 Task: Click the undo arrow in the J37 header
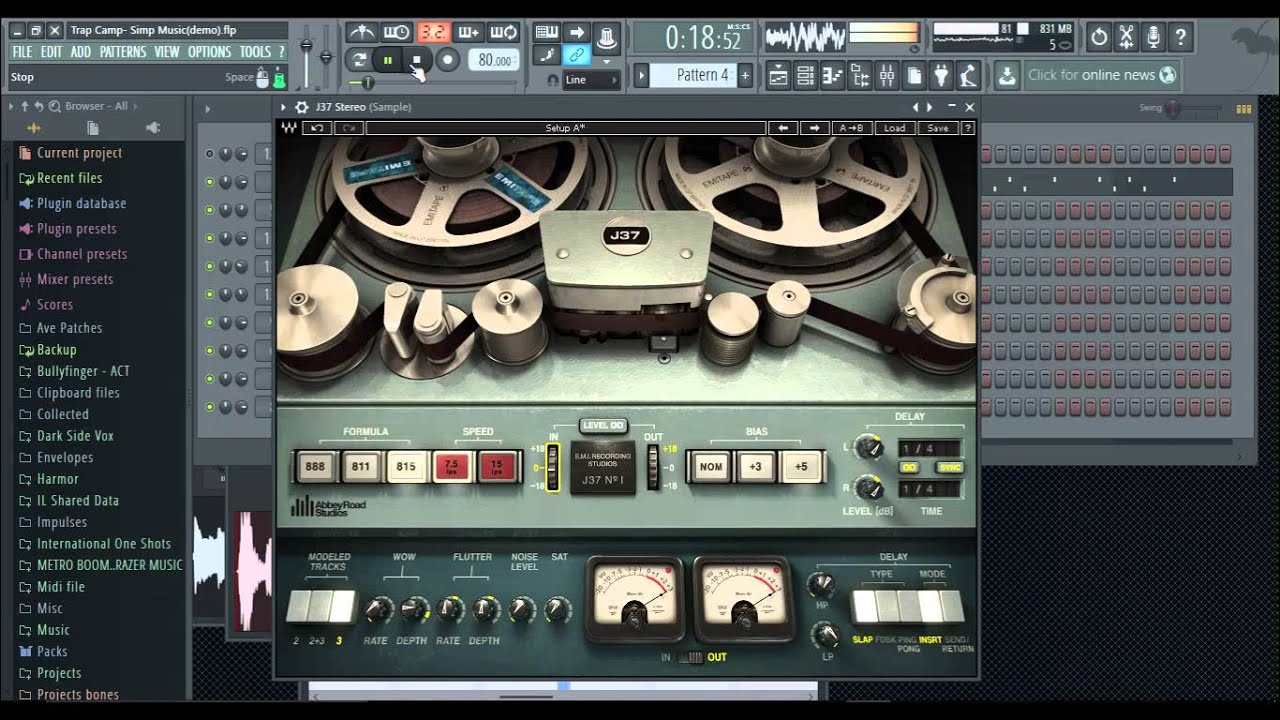coord(317,128)
